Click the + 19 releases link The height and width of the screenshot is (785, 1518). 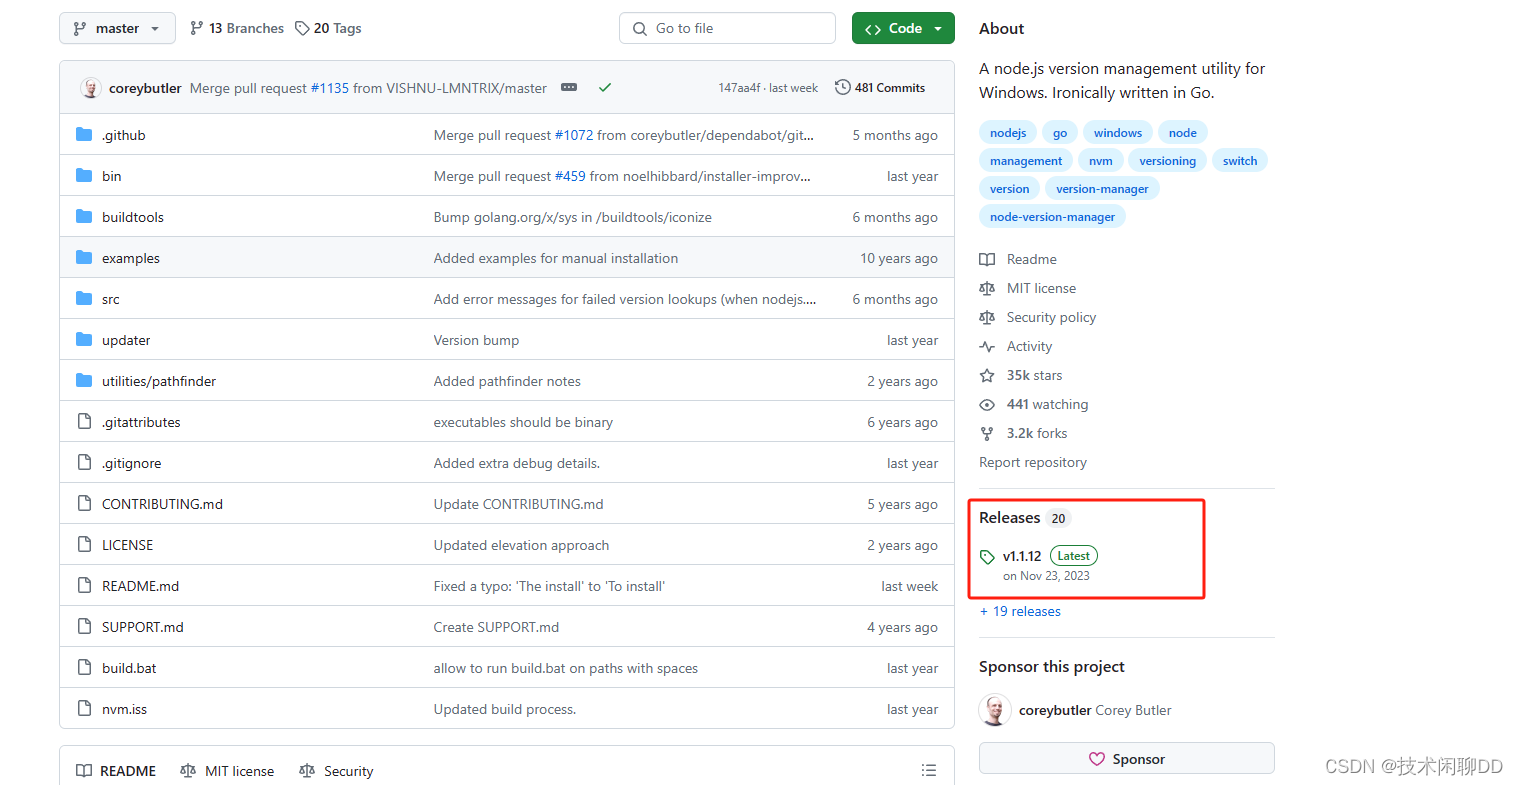point(1020,611)
